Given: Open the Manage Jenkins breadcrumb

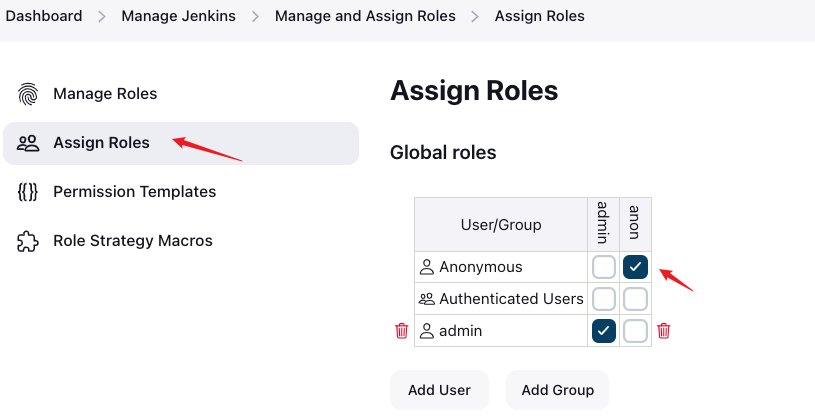Looking at the screenshot, I should [178, 16].
